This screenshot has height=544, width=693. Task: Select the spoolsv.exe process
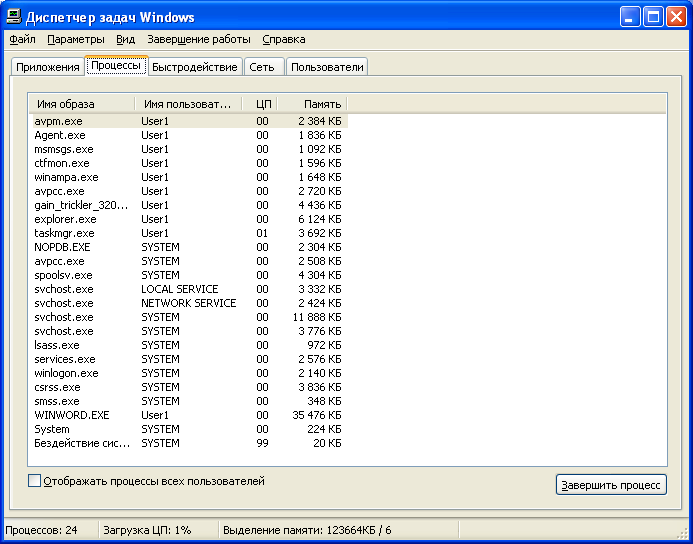[x=190, y=275]
